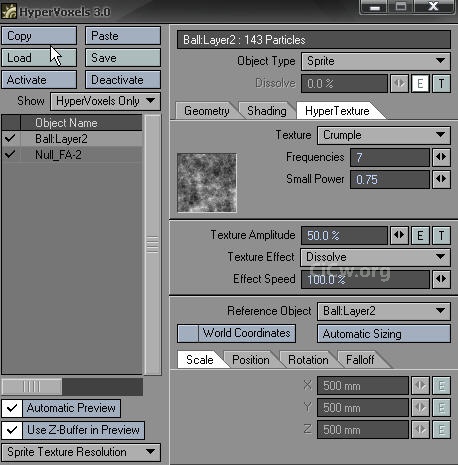This screenshot has height=465, width=458.
Task: Click the Scale Y envelope E button
Action: pyautogui.click(x=441, y=408)
